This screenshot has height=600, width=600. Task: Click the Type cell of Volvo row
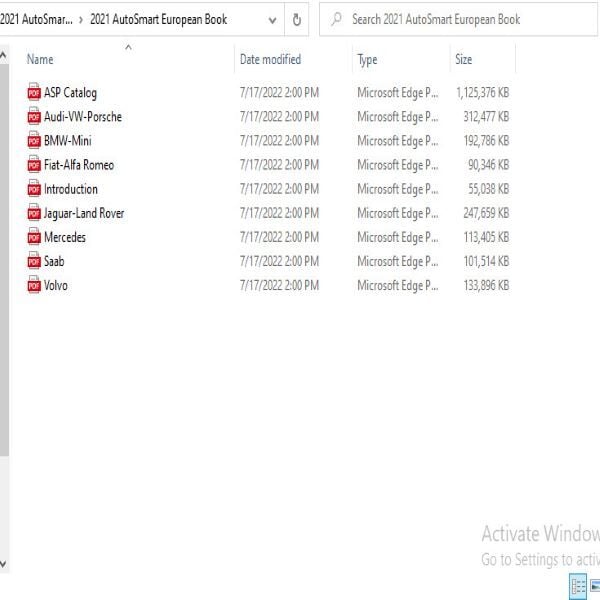point(398,285)
